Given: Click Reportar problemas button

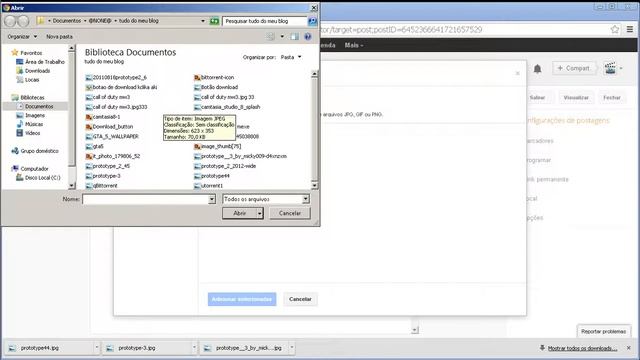Looking at the screenshot, I should (603, 331).
